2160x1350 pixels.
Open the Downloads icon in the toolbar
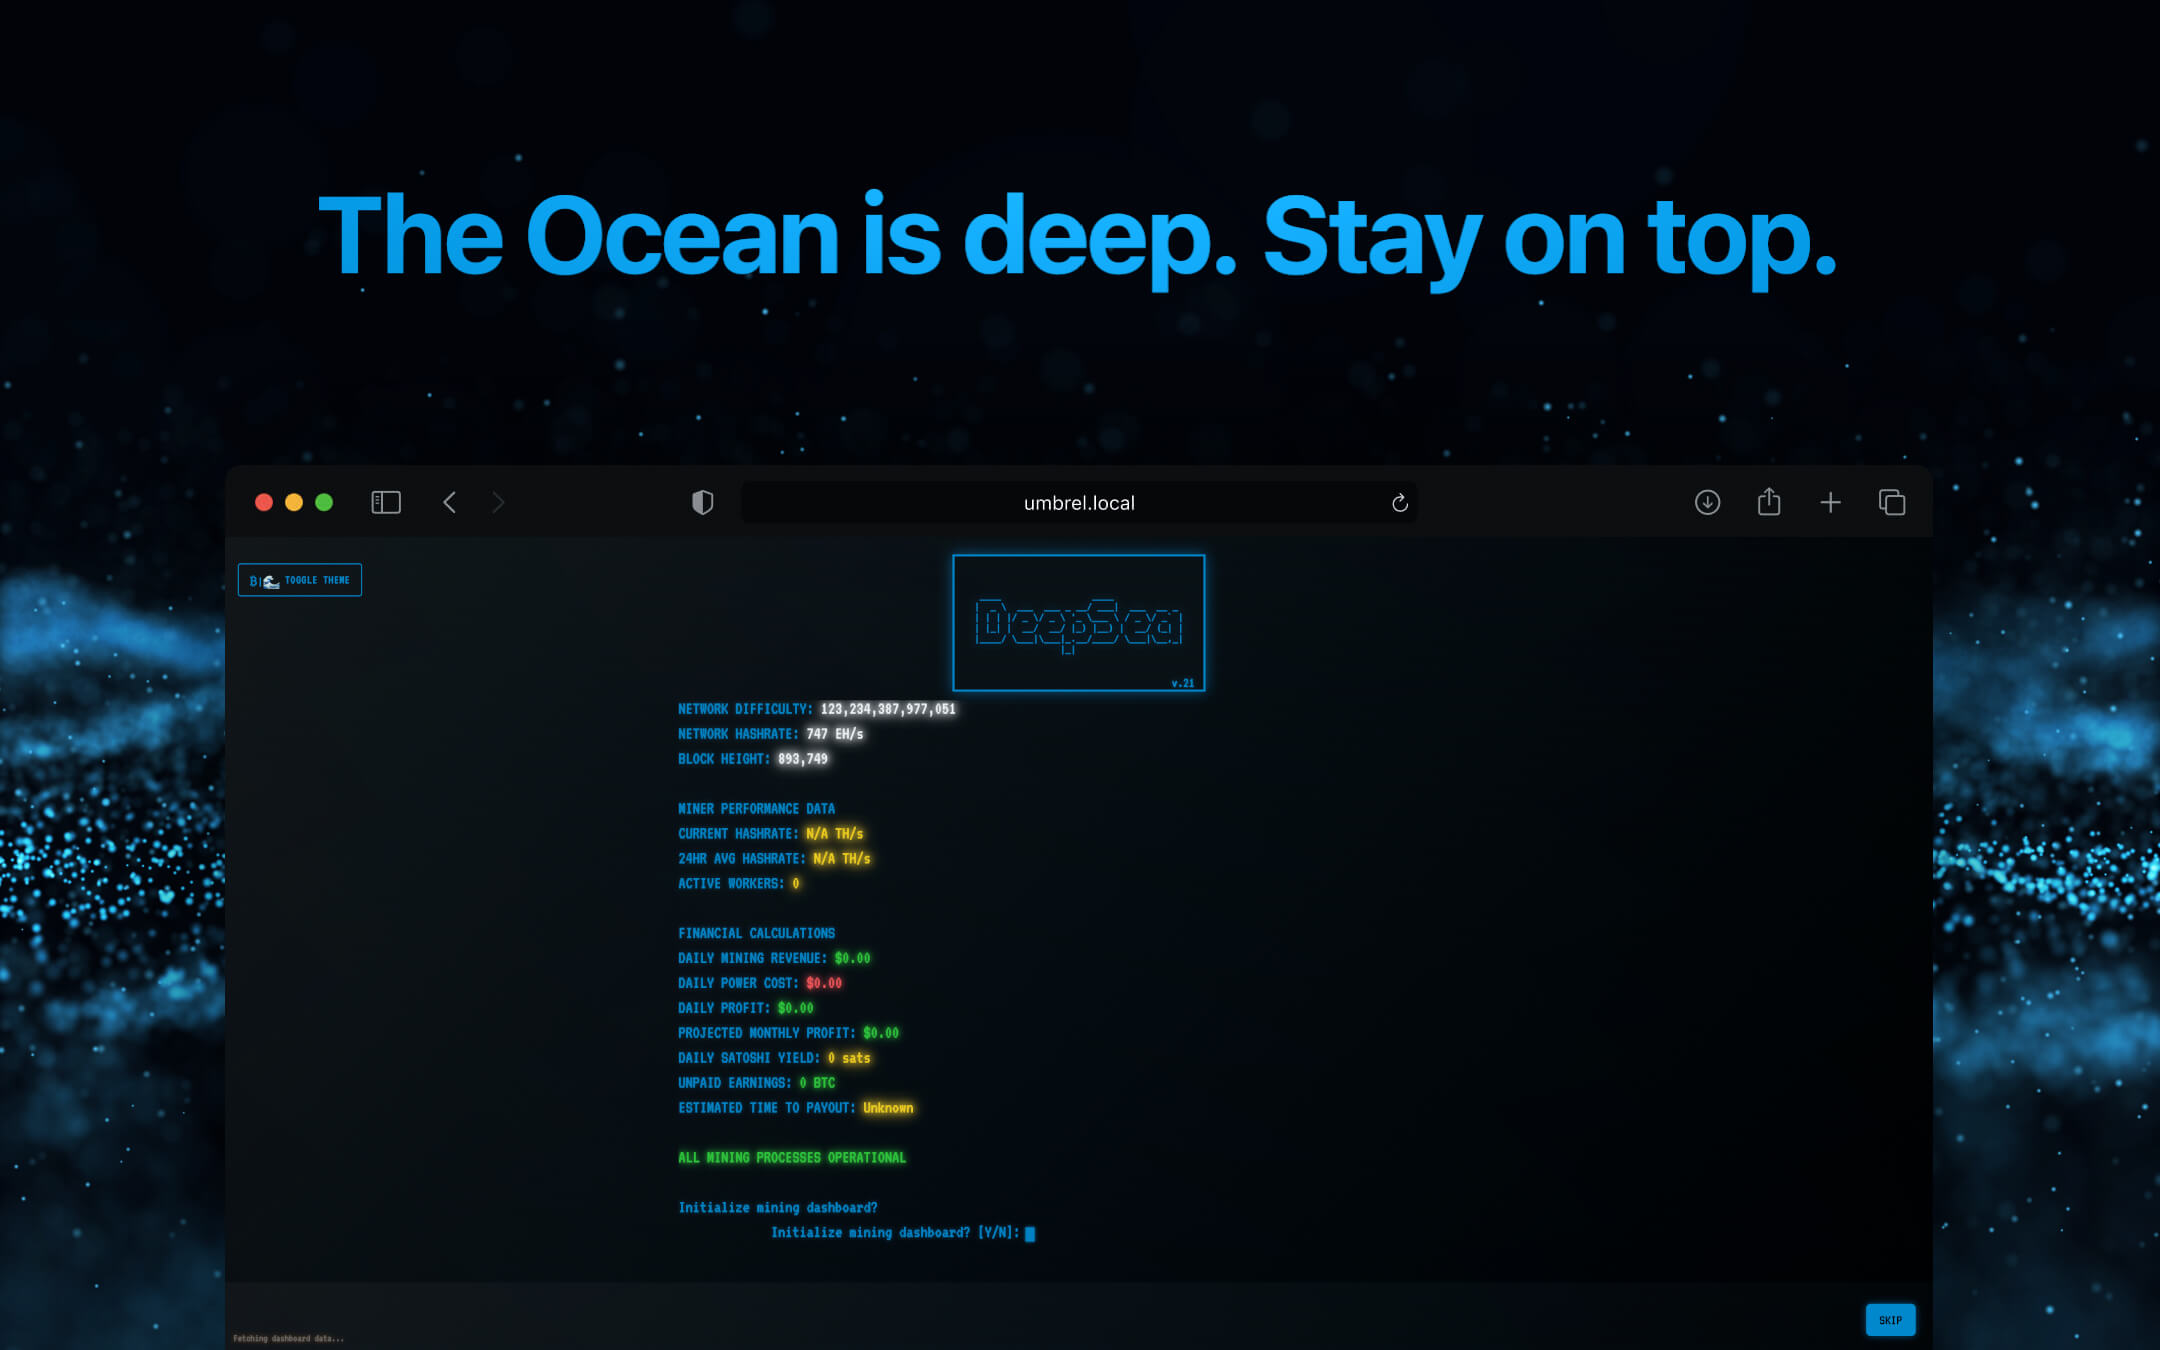[1707, 502]
